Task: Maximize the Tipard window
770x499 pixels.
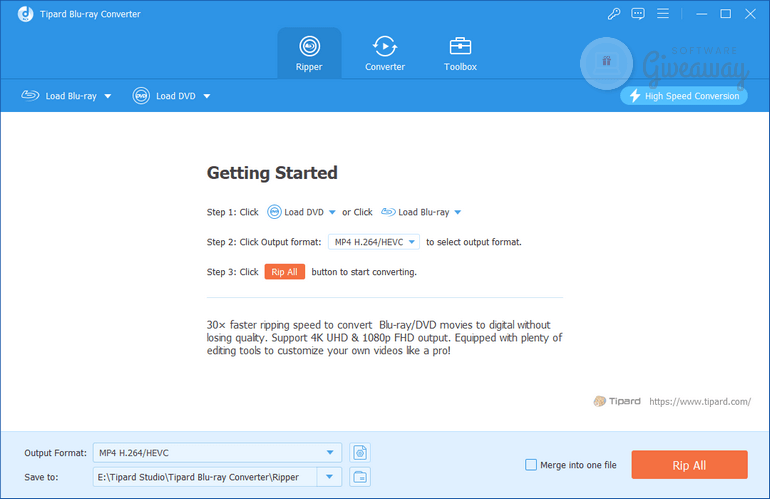Action: coord(725,14)
